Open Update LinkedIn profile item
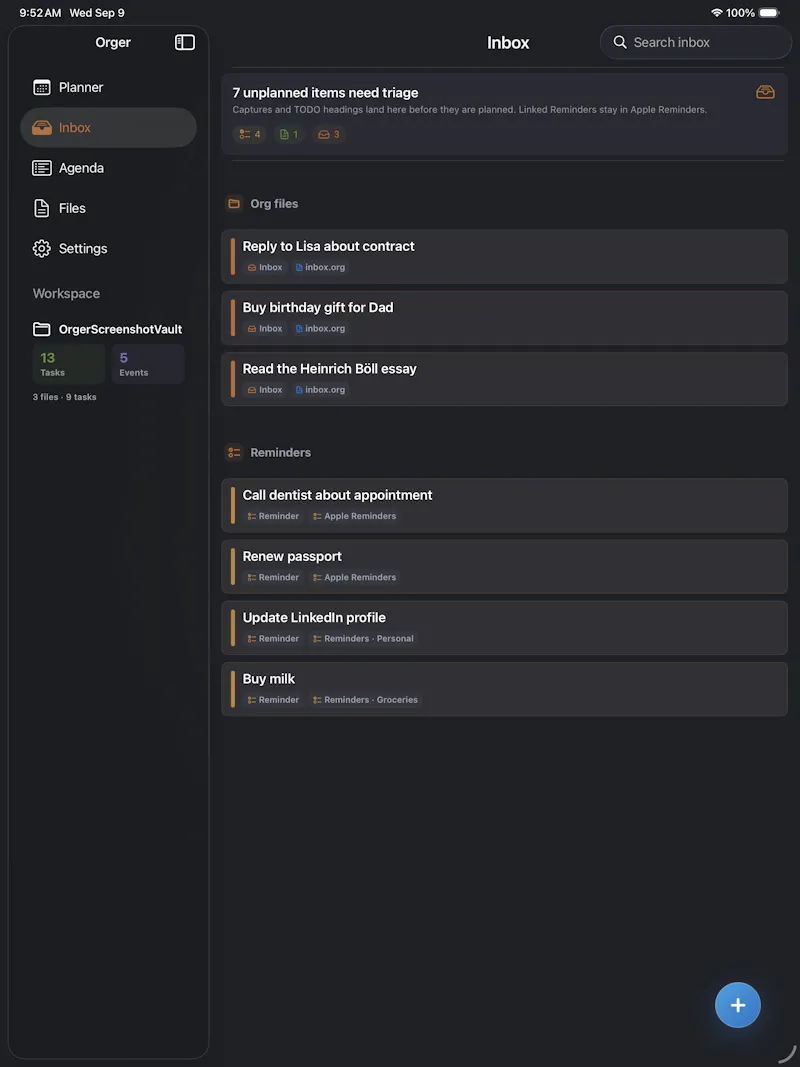This screenshot has height=1067, width=800. click(505, 628)
